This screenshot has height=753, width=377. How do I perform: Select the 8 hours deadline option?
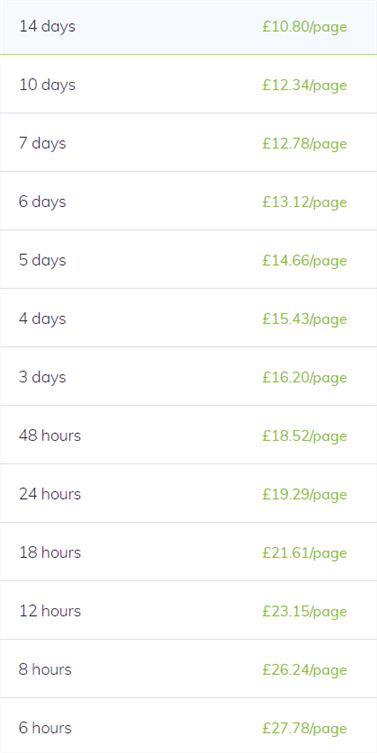[188, 669]
